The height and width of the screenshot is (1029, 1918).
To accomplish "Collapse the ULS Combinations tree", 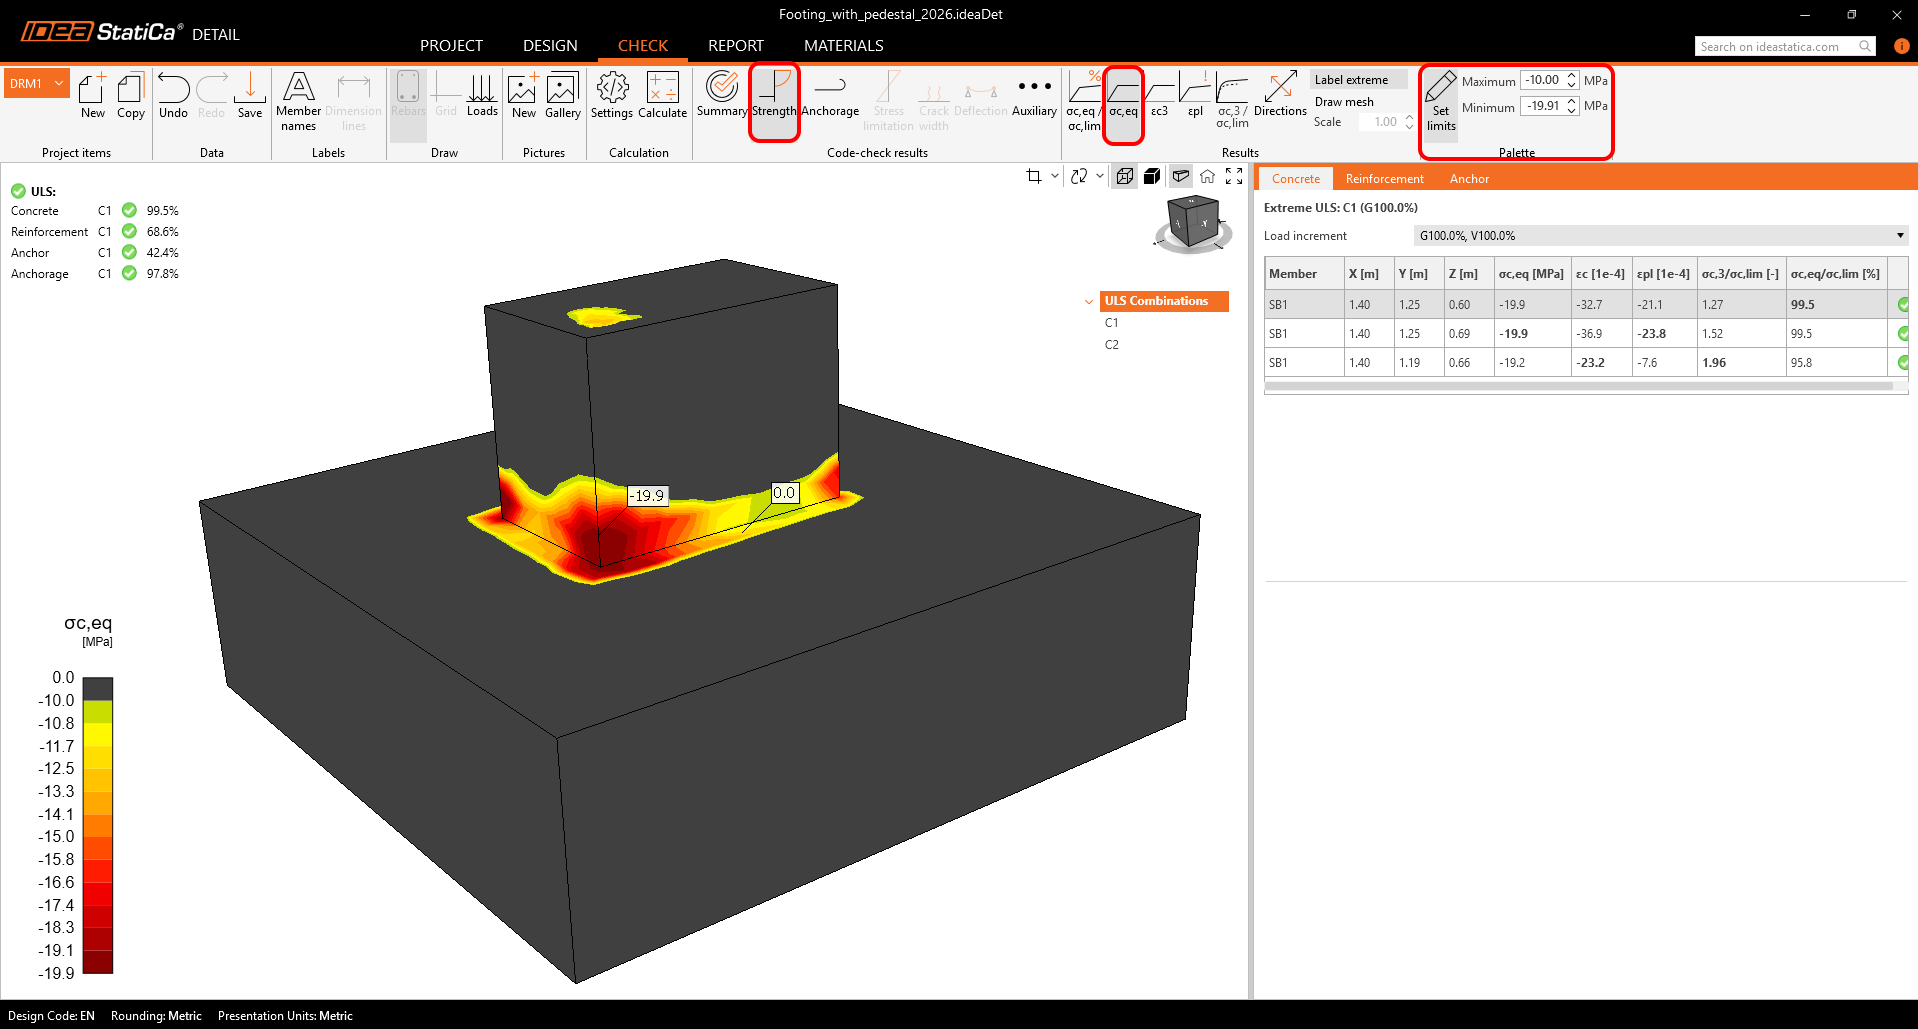I will point(1089,301).
